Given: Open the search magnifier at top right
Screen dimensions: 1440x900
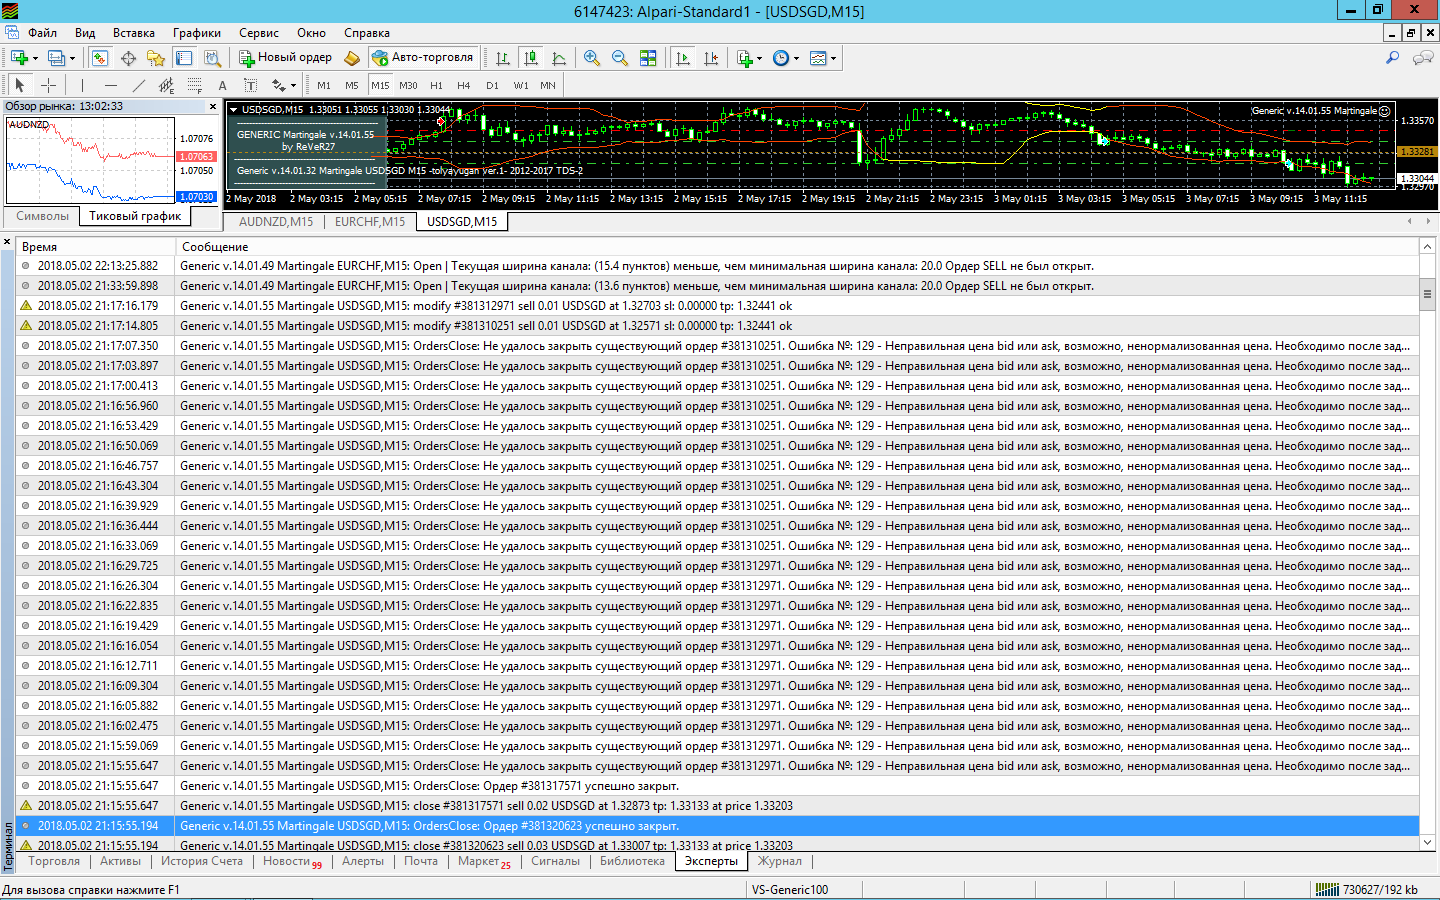Looking at the screenshot, I should pos(1392,58).
